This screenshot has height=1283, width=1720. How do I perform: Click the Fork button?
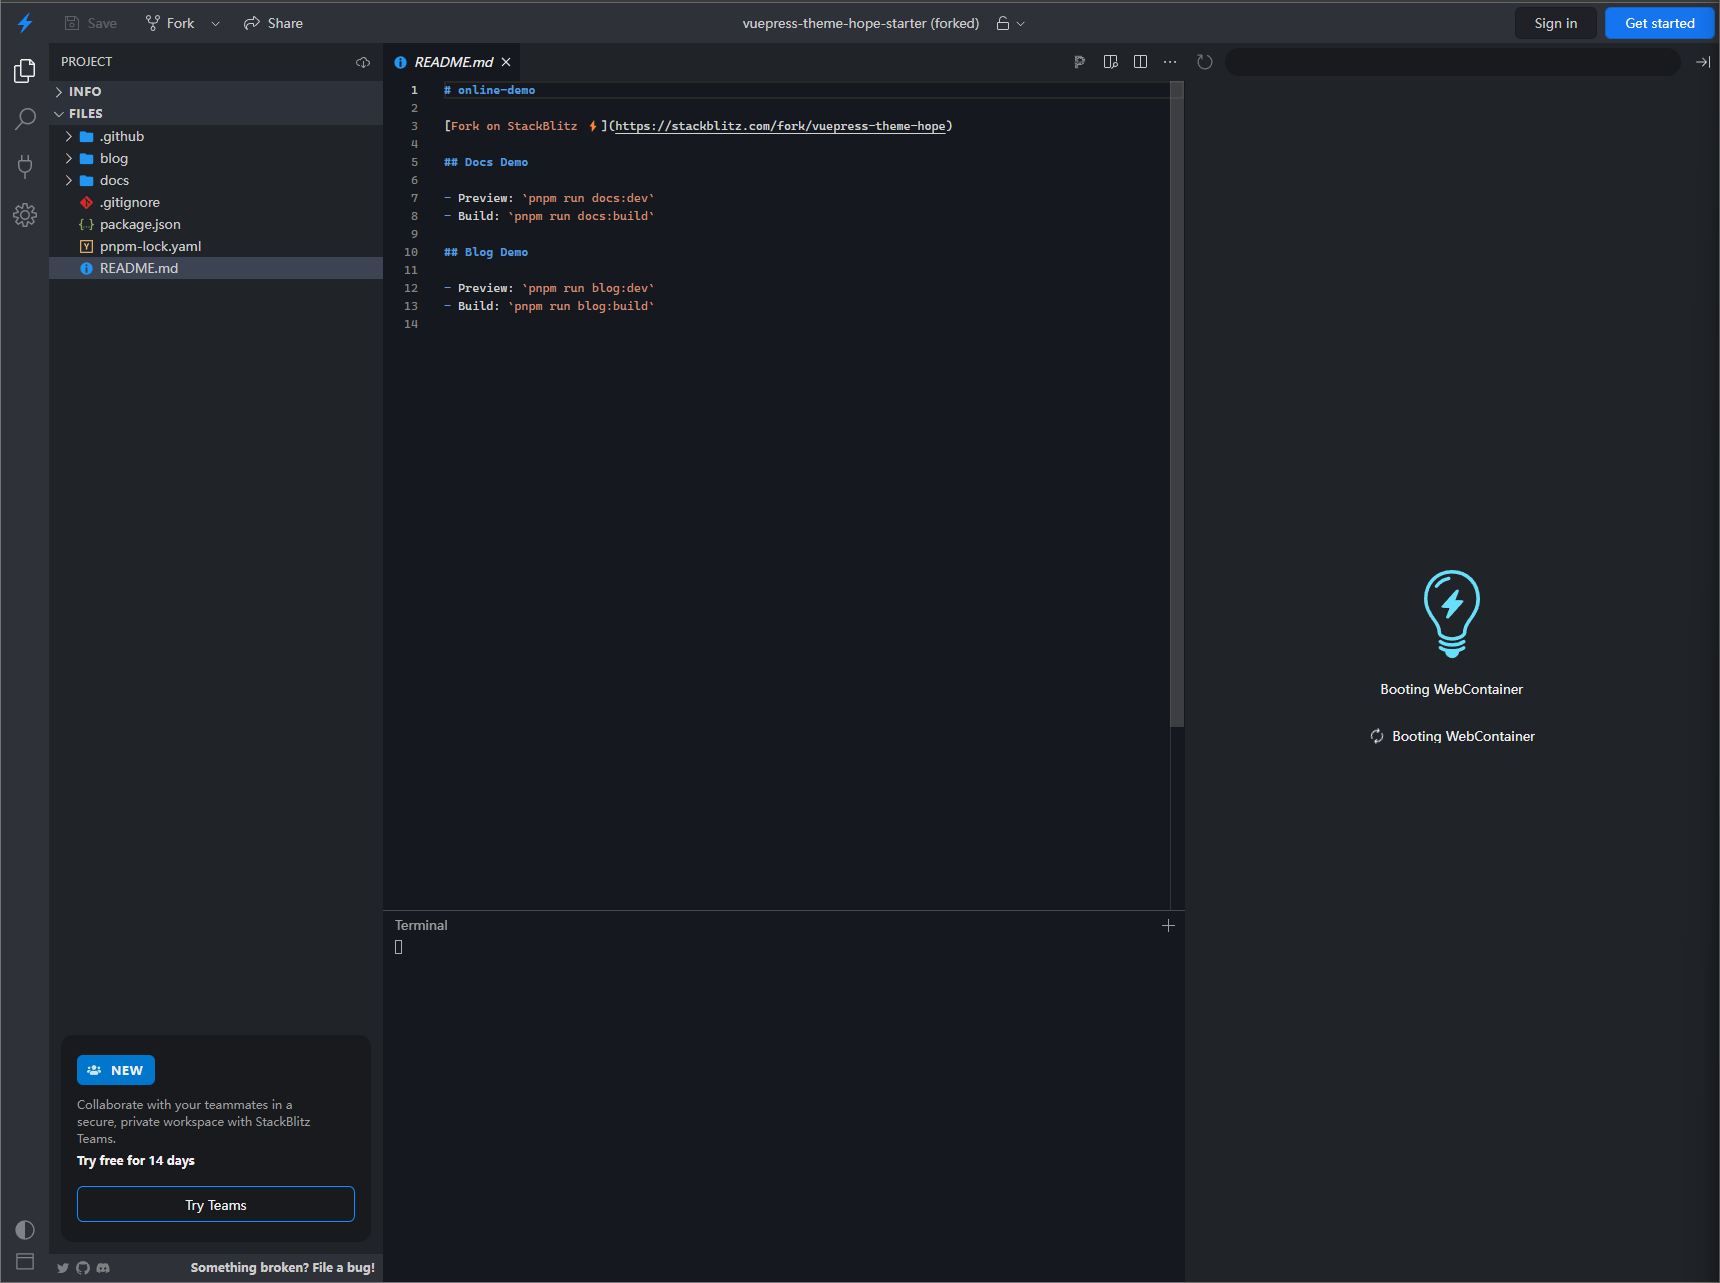(170, 23)
